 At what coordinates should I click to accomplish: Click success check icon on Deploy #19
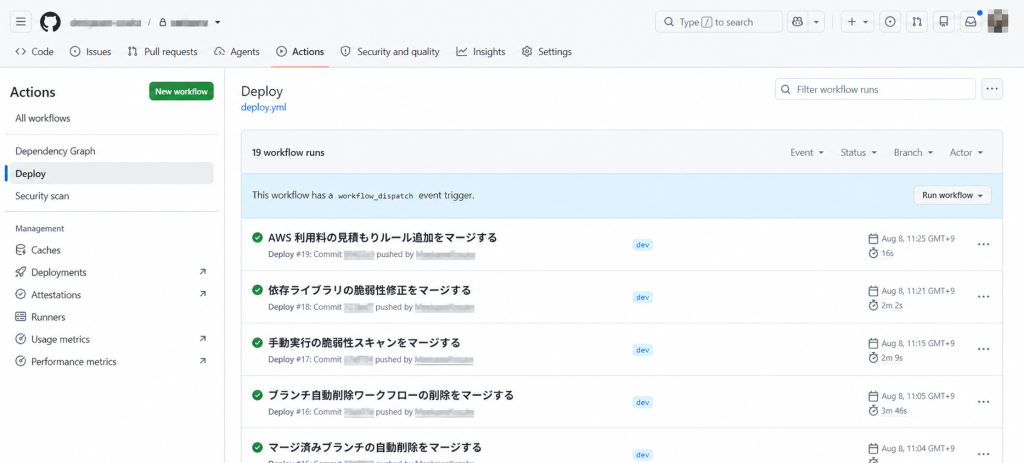[257, 238]
